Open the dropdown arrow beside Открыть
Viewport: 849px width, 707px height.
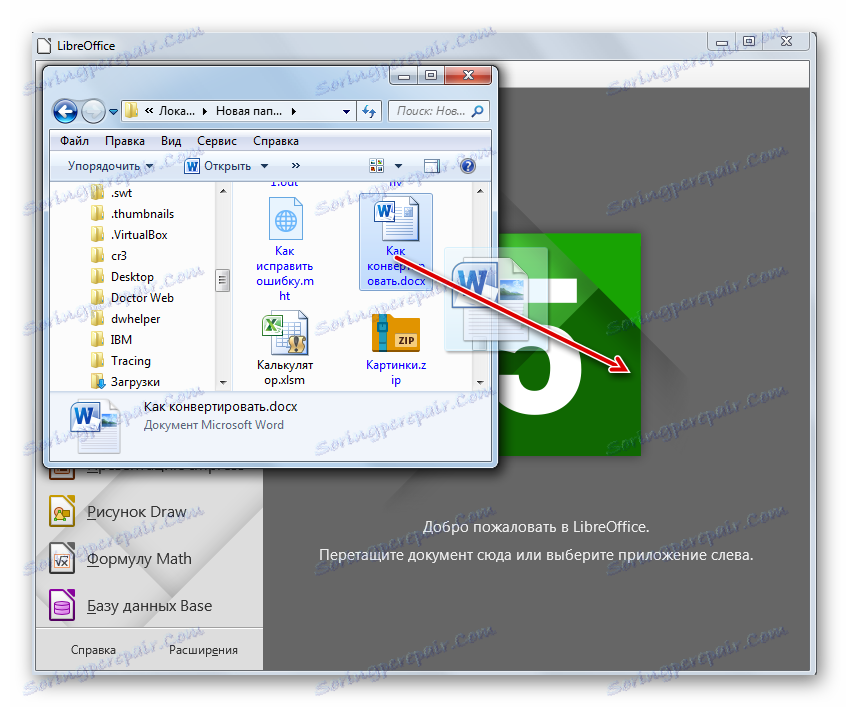click(264, 166)
